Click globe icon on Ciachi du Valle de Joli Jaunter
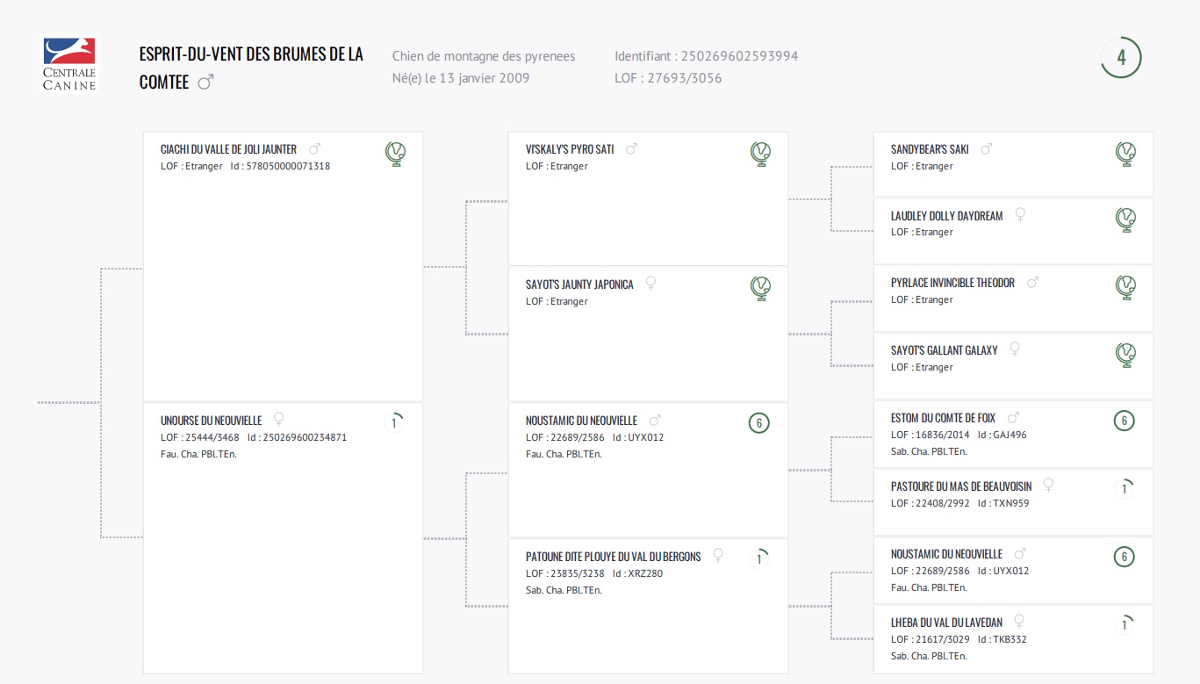The height and width of the screenshot is (684, 1200). pyautogui.click(x=396, y=154)
